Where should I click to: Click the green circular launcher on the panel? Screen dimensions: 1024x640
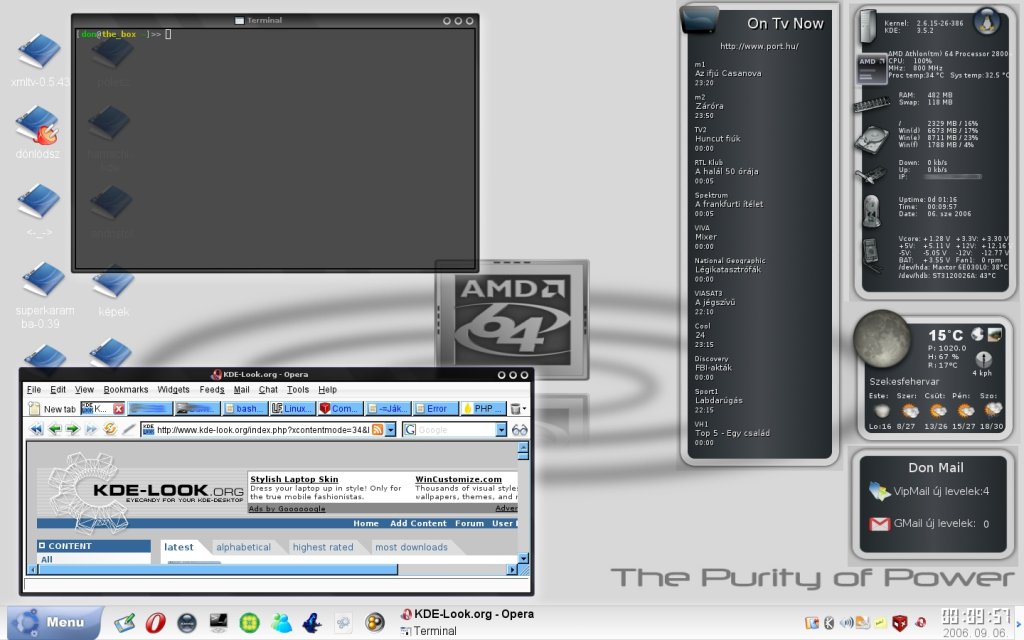coord(249,622)
